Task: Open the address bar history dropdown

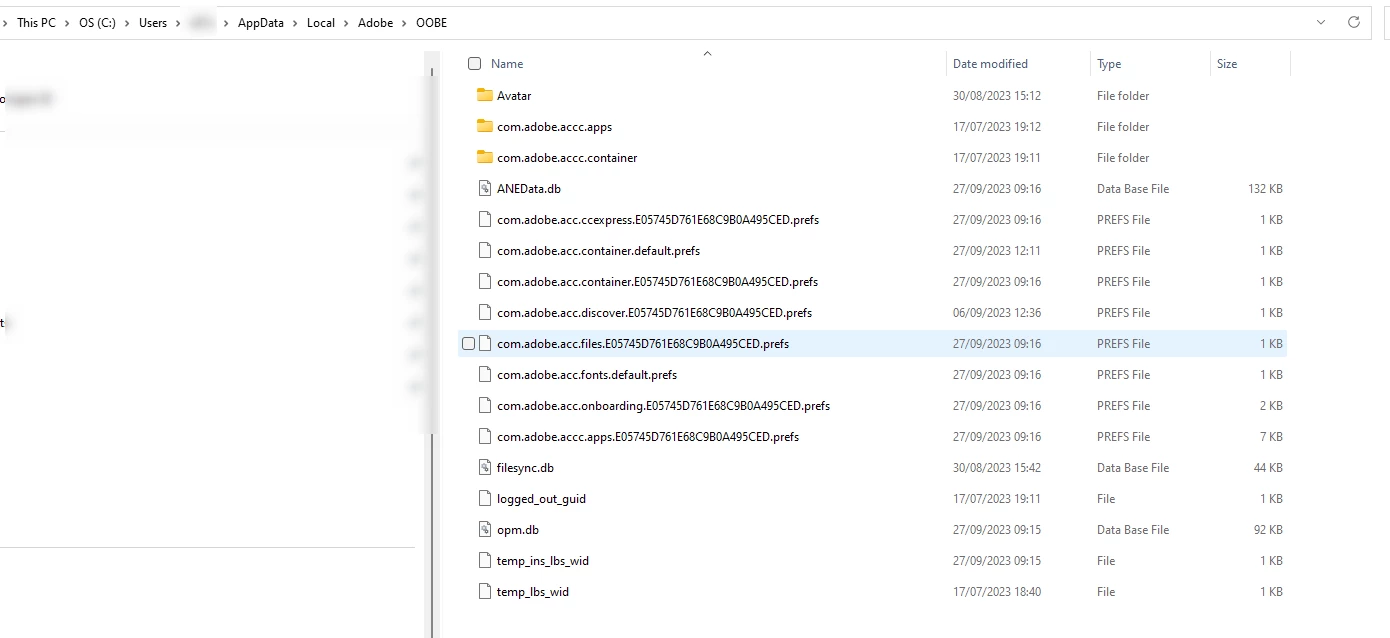Action: click(1321, 22)
